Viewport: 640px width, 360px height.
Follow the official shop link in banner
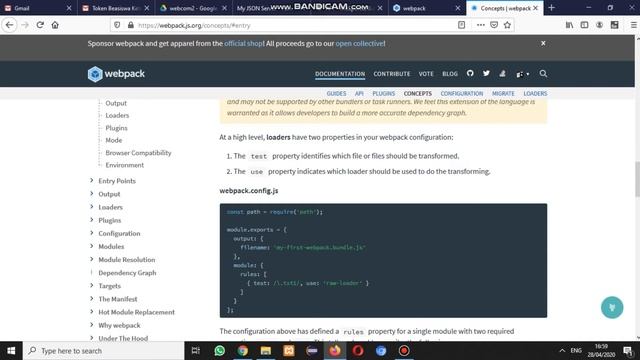244,43
